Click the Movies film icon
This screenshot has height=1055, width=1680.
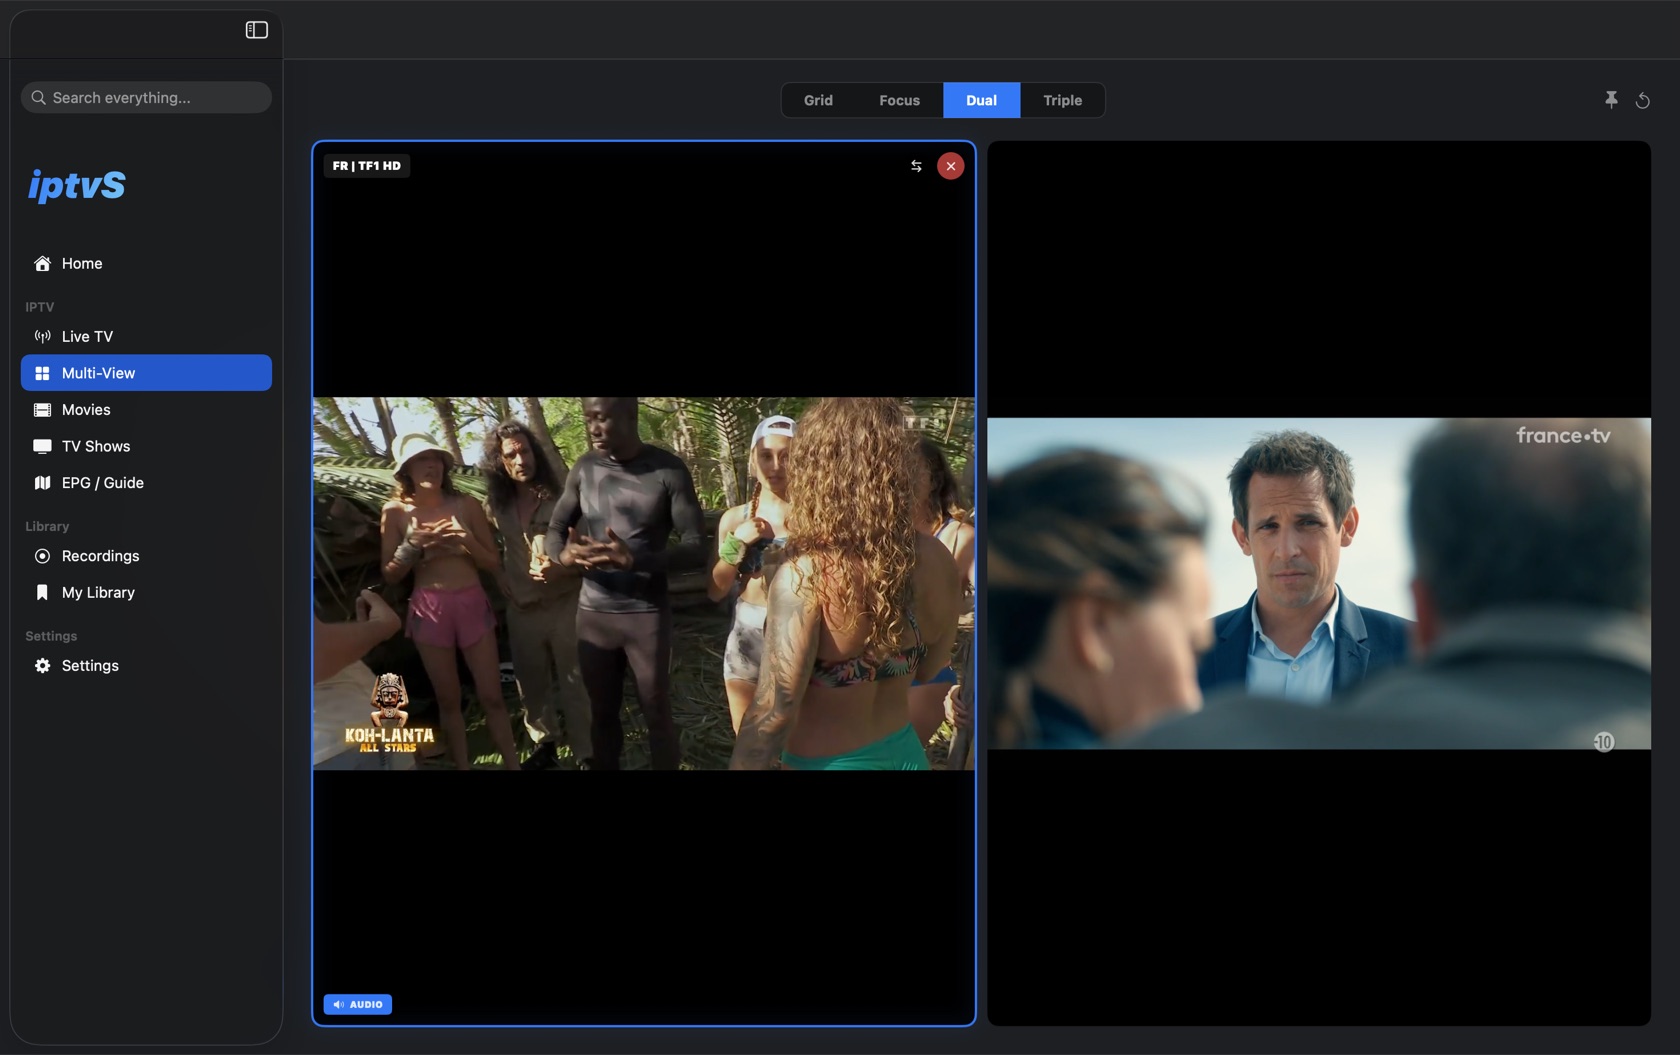[x=42, y=410]
